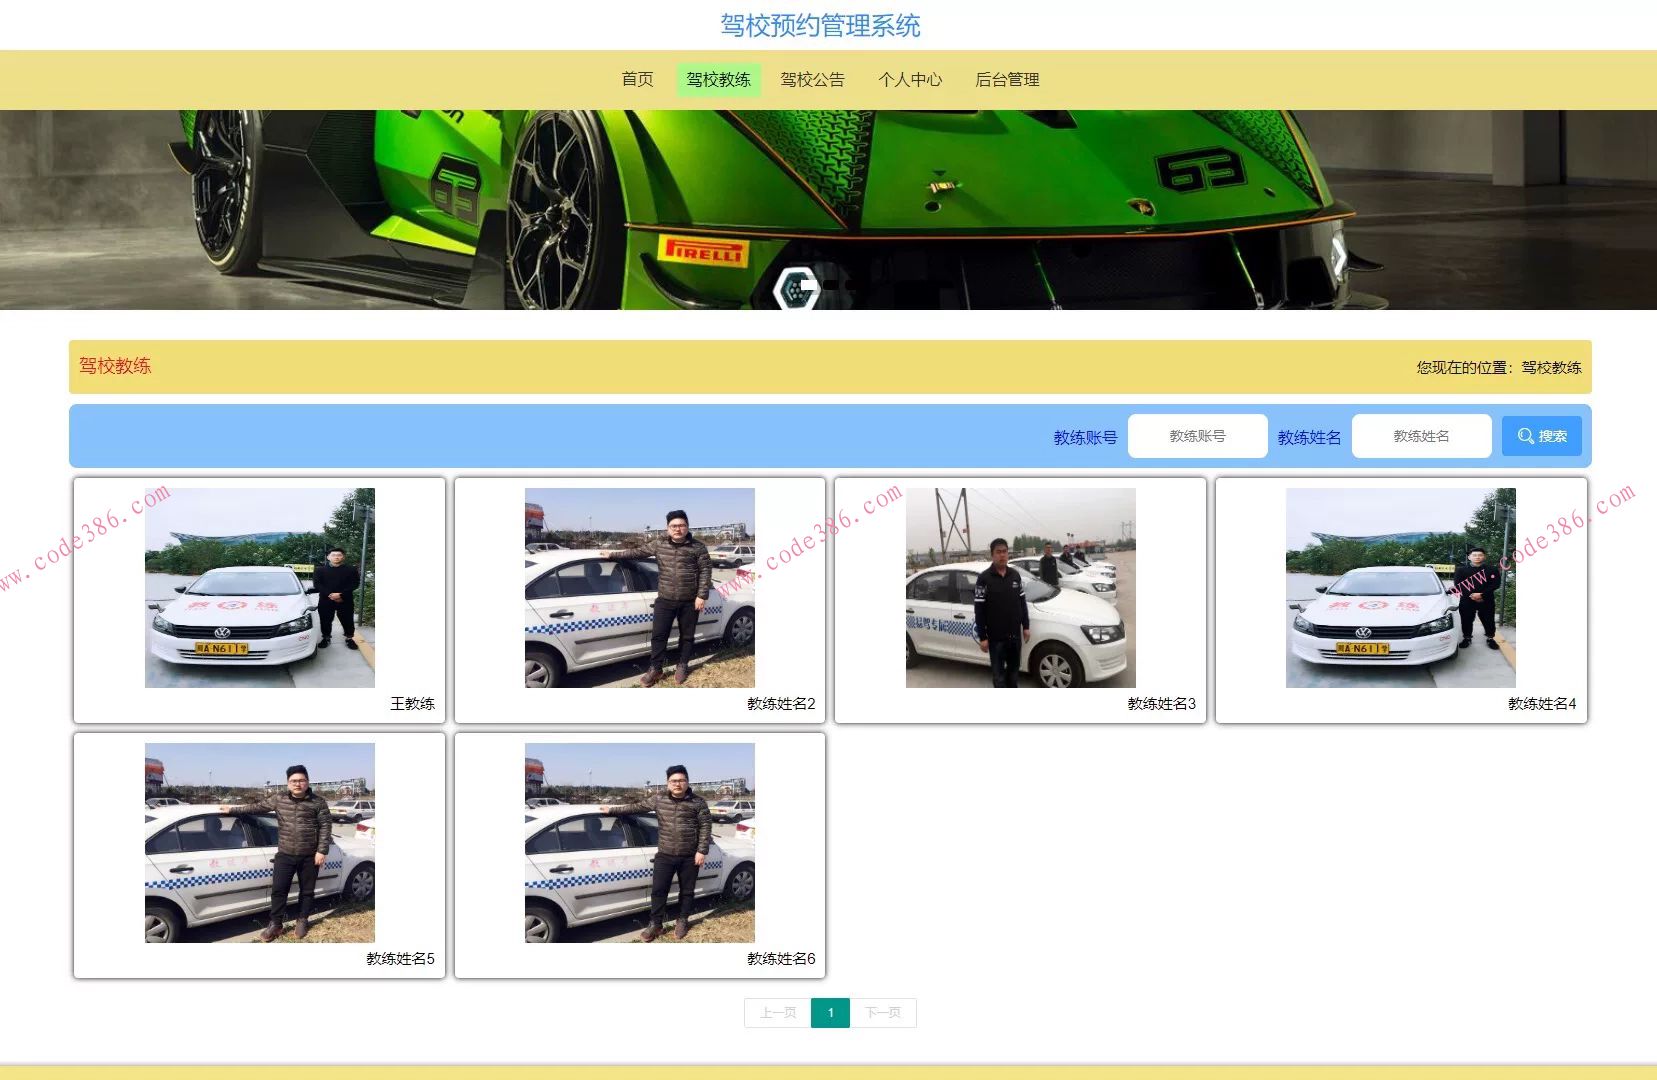
Task: Click the 上一页 pagination button
Action: 778,1013
